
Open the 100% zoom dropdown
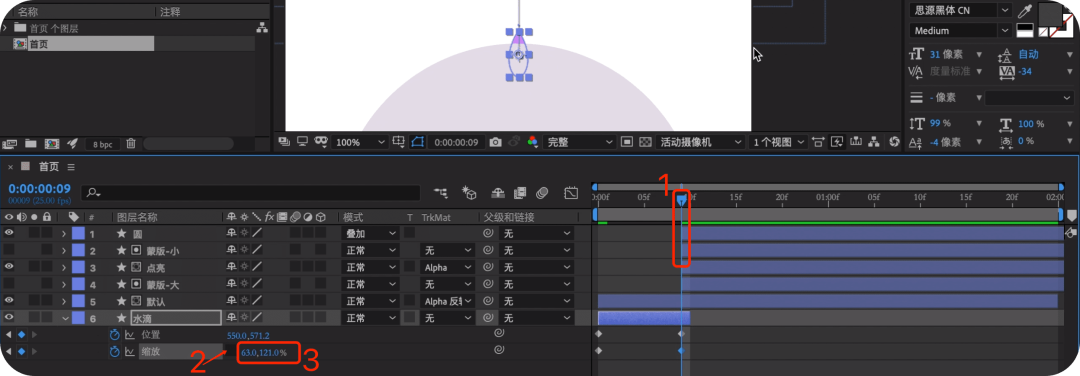360,142
